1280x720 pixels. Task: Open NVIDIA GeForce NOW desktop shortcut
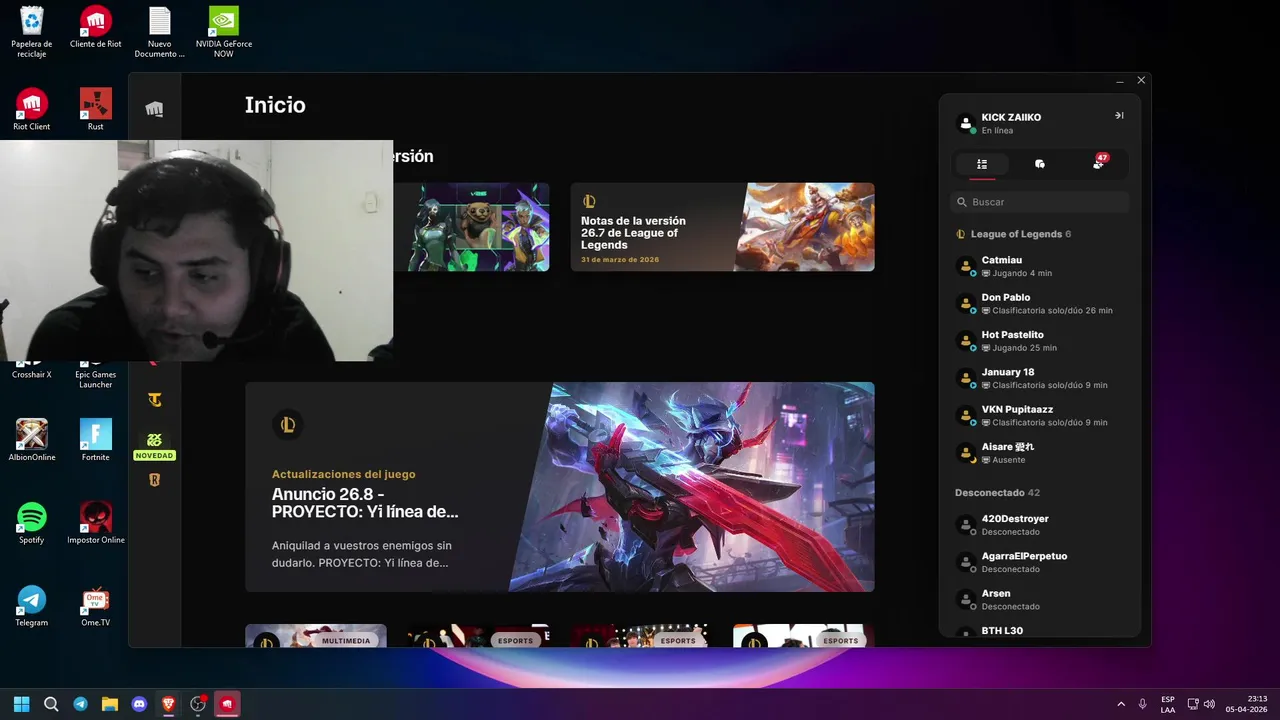pos(224,32)
